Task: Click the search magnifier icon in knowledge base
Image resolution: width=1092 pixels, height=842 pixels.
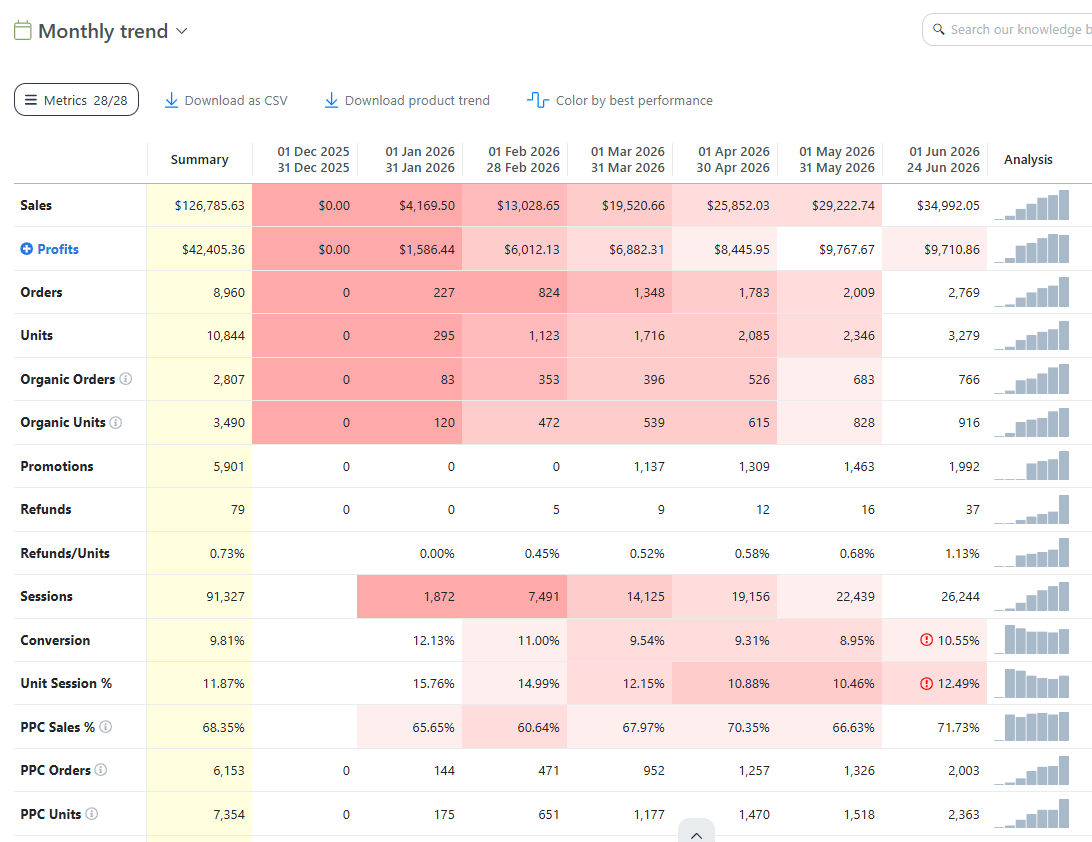Action: coord(939,29)
